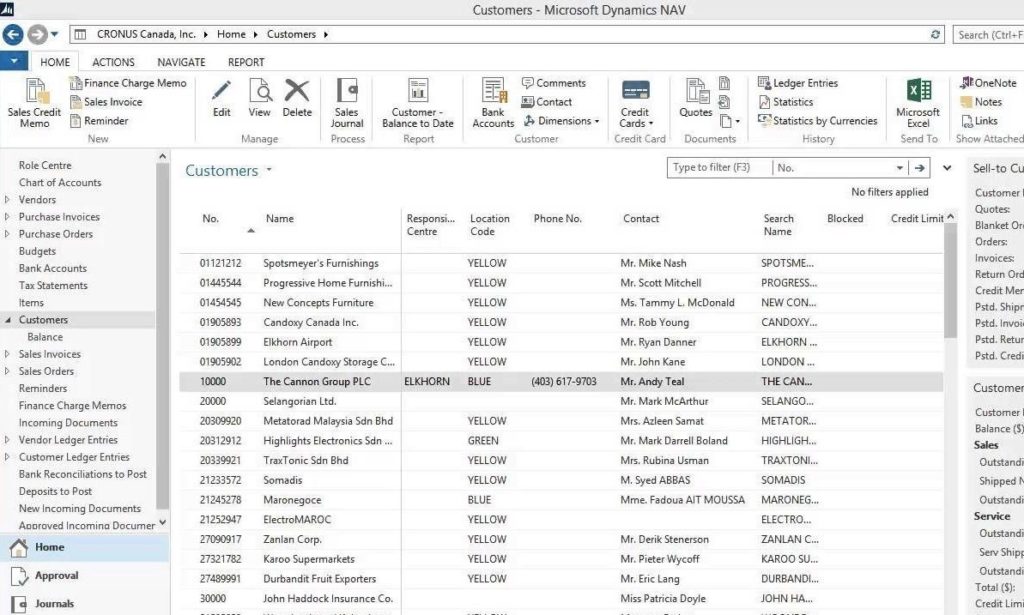Click the navigation pane scrollbar

pos(162,336)
